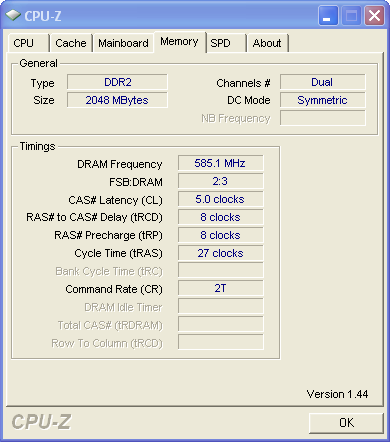Image resolution: width=390 pixels, height=442 pixels.
Task: Click the empty Bank Cycle Time field
Action: click(x=220, y=270)
